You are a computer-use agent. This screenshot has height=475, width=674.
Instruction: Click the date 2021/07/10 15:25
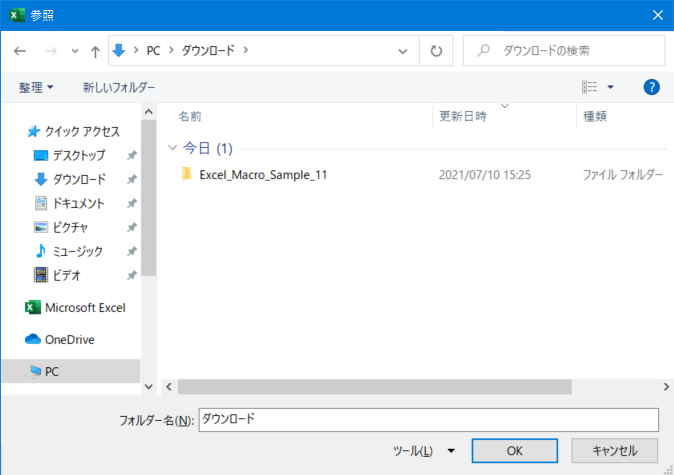pos(484,175)
